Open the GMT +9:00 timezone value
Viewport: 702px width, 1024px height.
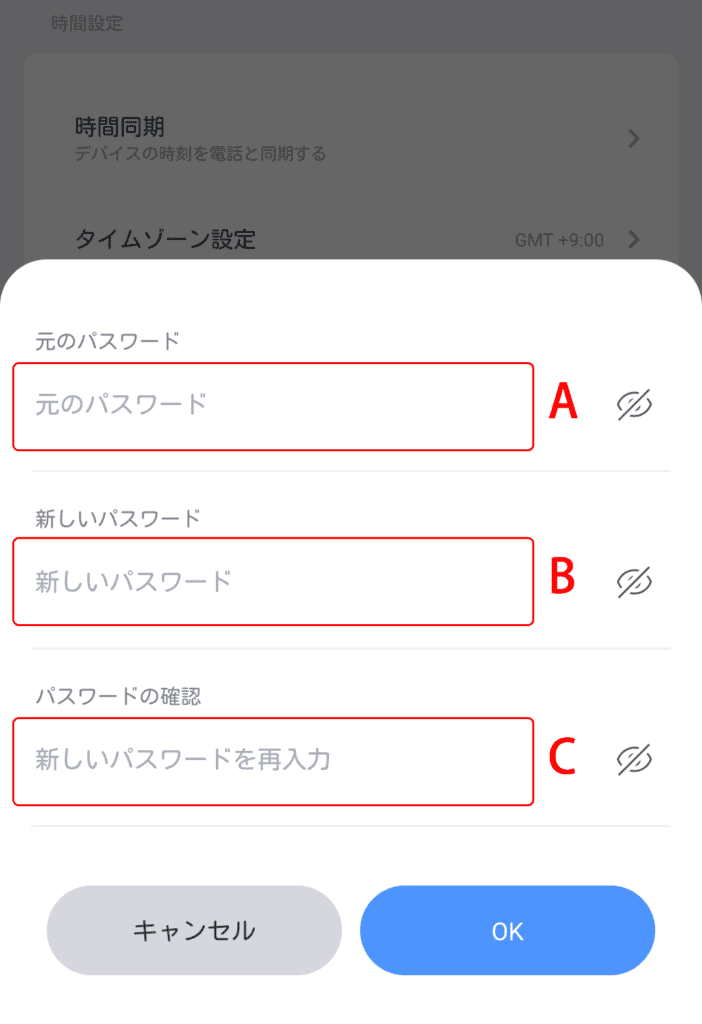tap(559, 241)
